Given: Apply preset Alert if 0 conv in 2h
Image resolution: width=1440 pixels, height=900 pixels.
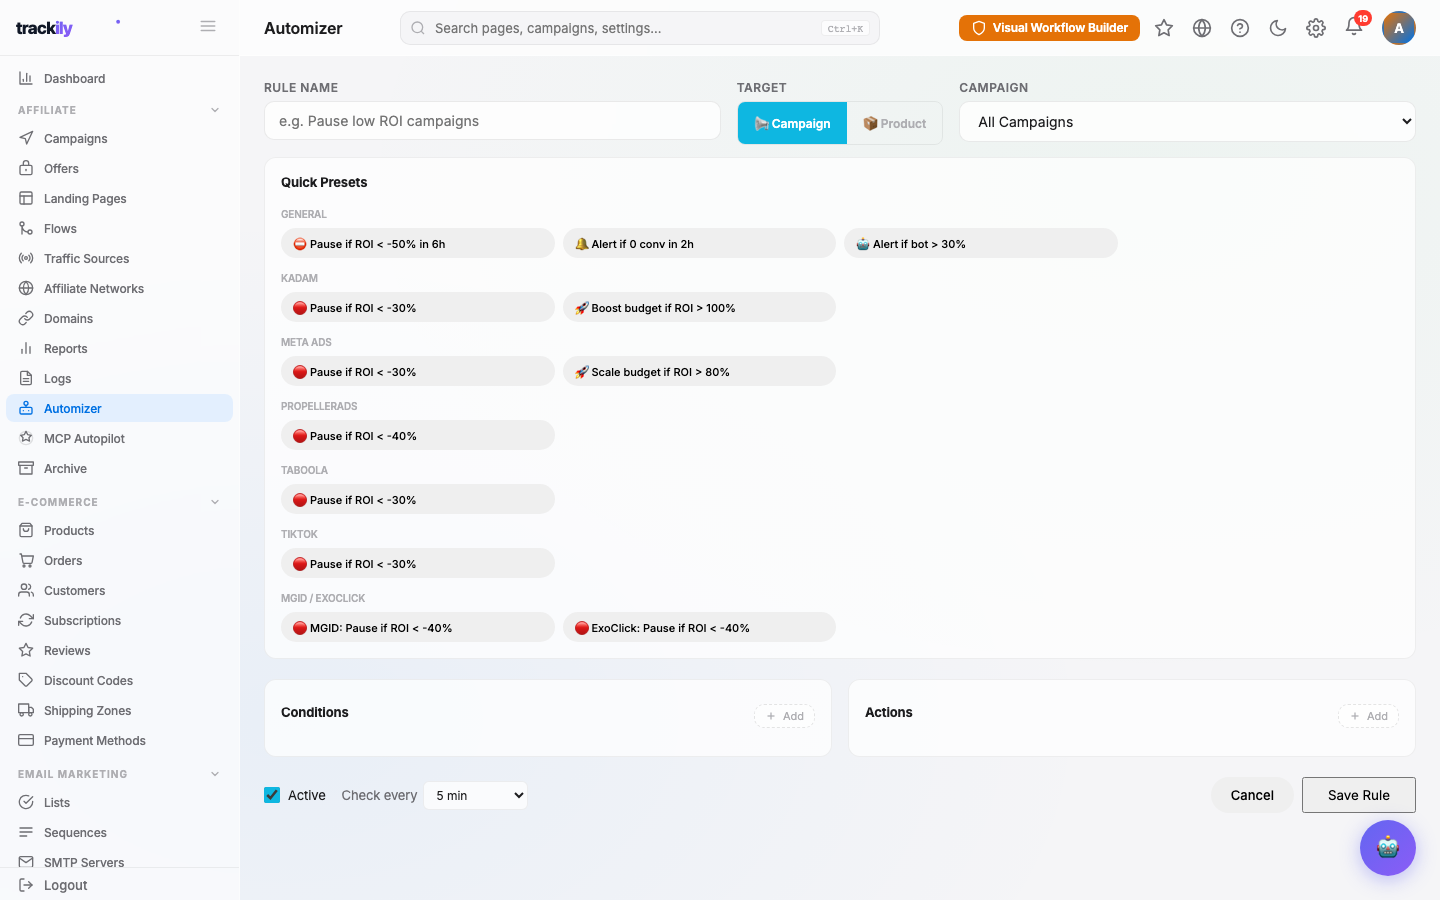Looking at the screenshot, I should (699, 243).
